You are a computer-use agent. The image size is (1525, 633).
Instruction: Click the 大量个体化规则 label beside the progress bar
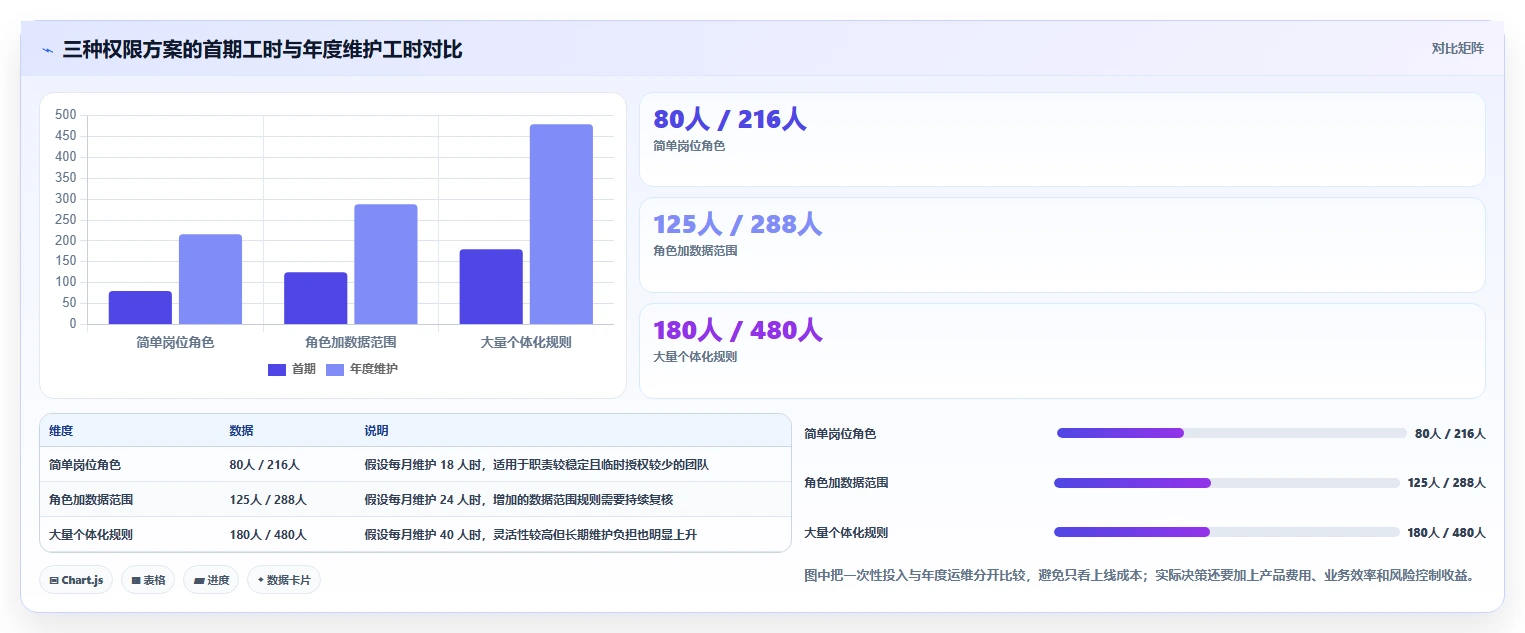pos(846,533)
